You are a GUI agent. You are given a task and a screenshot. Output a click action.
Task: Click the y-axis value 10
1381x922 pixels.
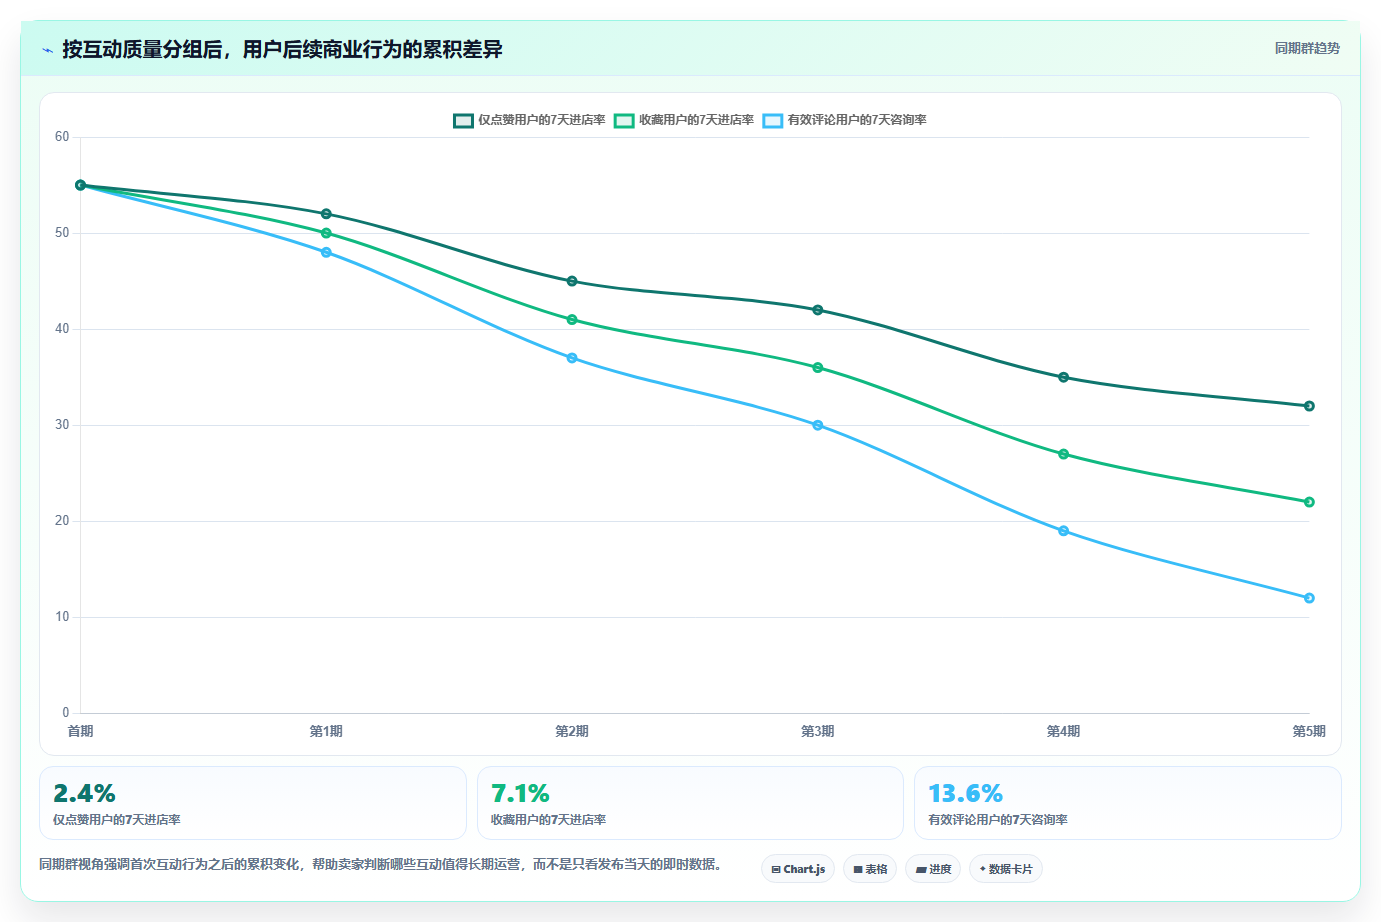(62, 617)
